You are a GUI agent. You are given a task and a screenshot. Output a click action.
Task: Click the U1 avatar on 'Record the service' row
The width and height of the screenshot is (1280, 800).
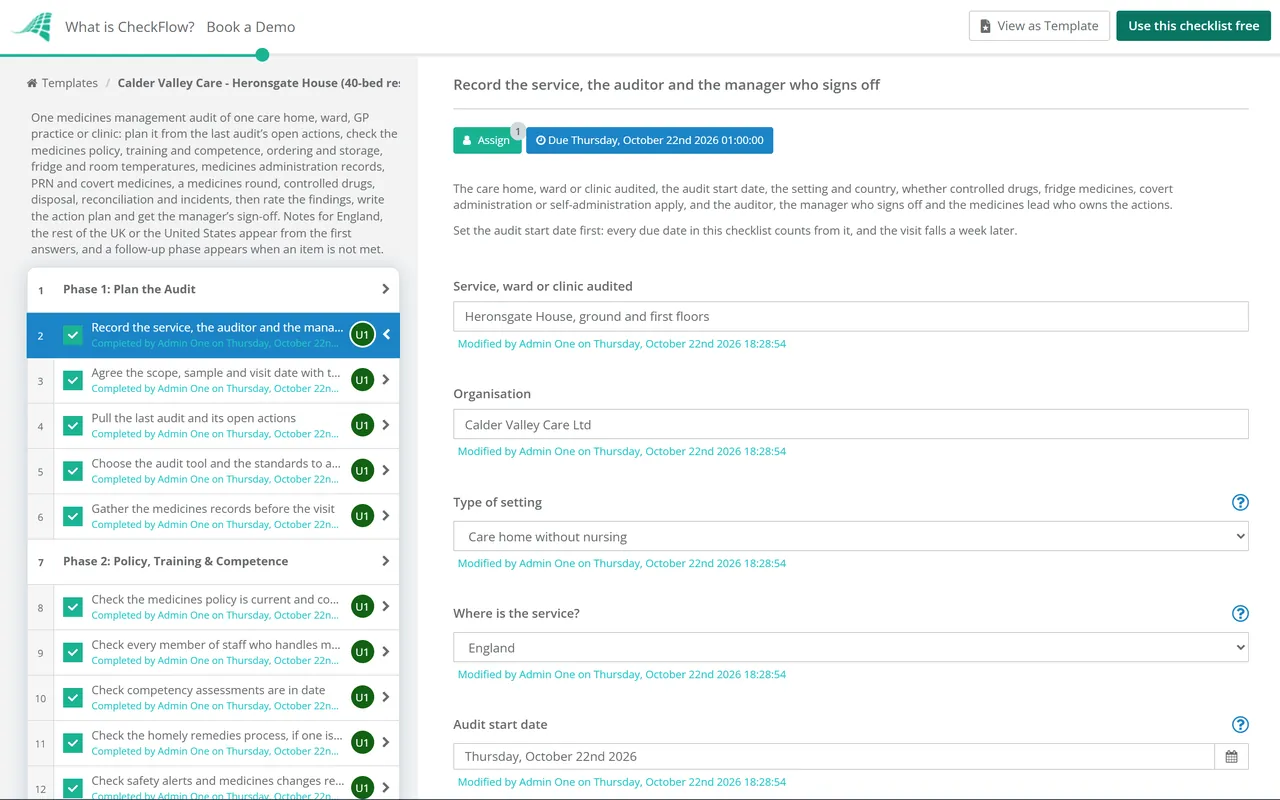pyautogui.click(x=362, y=335)
